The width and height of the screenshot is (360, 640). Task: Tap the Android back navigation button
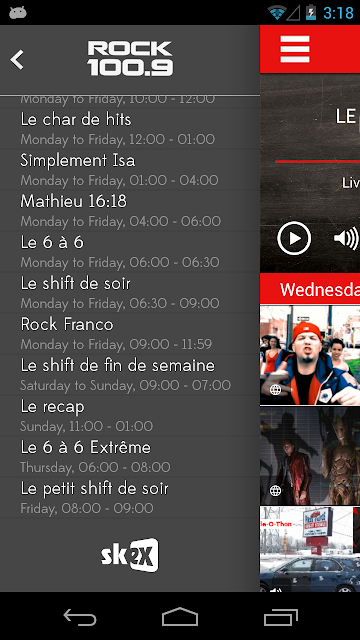(80, 616)
